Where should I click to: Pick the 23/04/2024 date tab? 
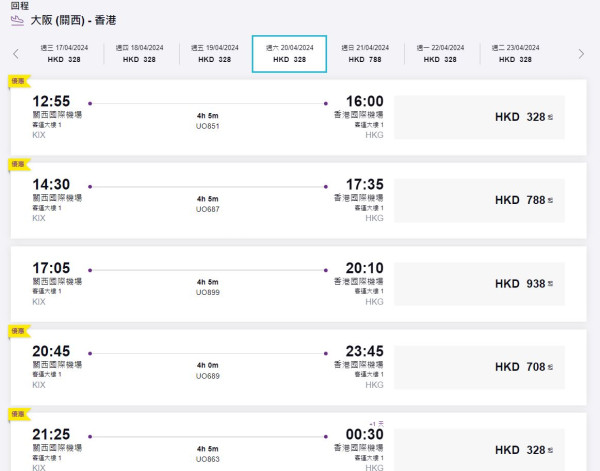[x=514, y=54]
